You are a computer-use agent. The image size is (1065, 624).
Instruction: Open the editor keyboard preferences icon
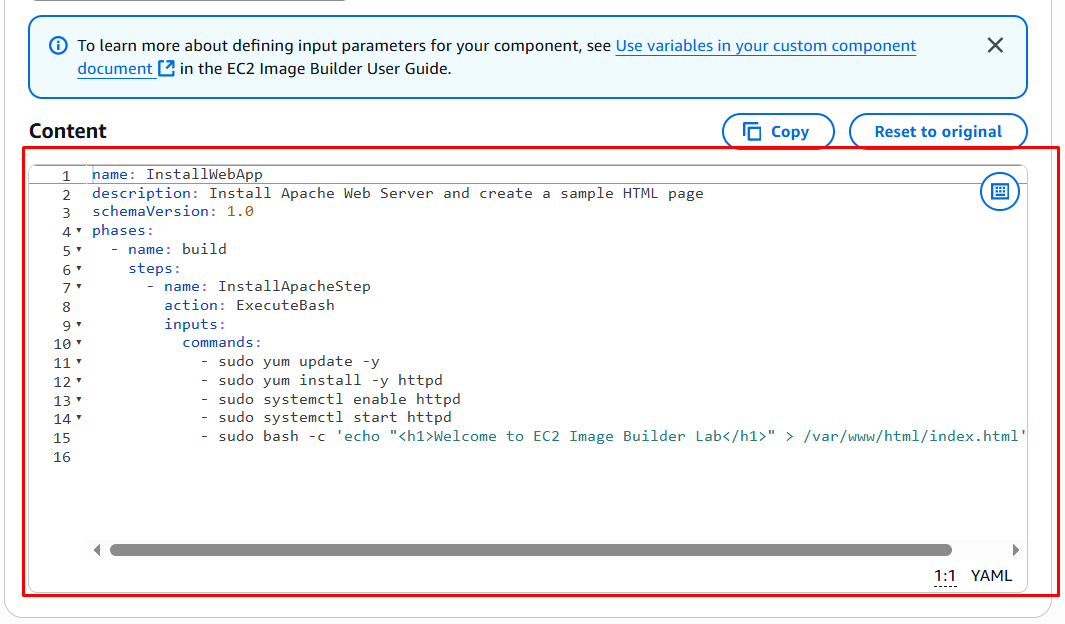(999, 191)
